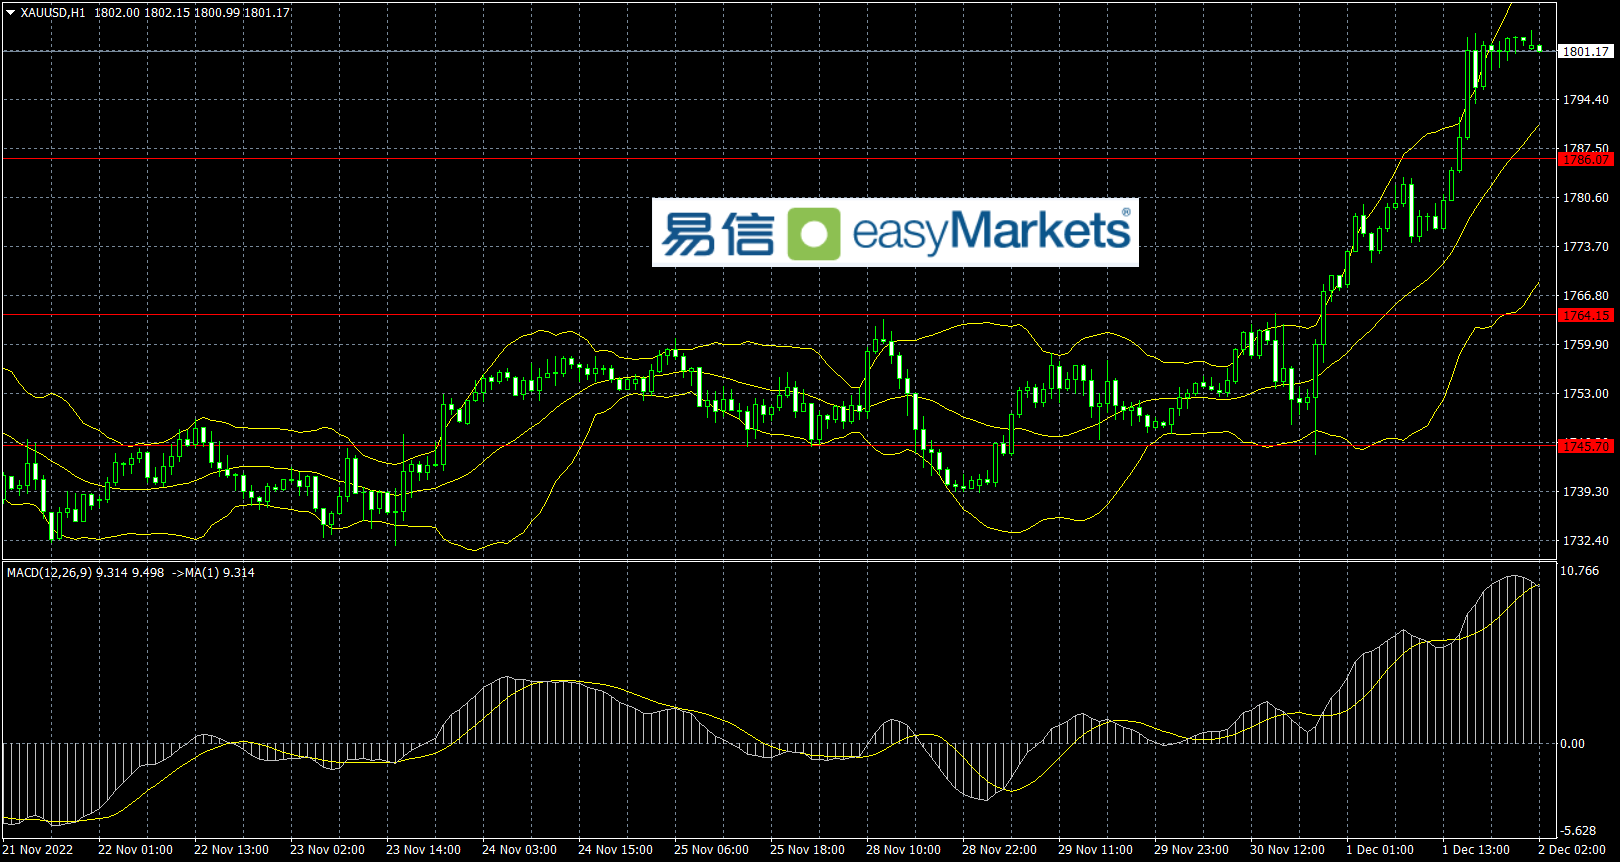Image resolution: width=1620 pixels, height=862 pixels.
Task: Click the 1759.90 price axis label
Action: pyautogui.click(x=1586, y=345)
